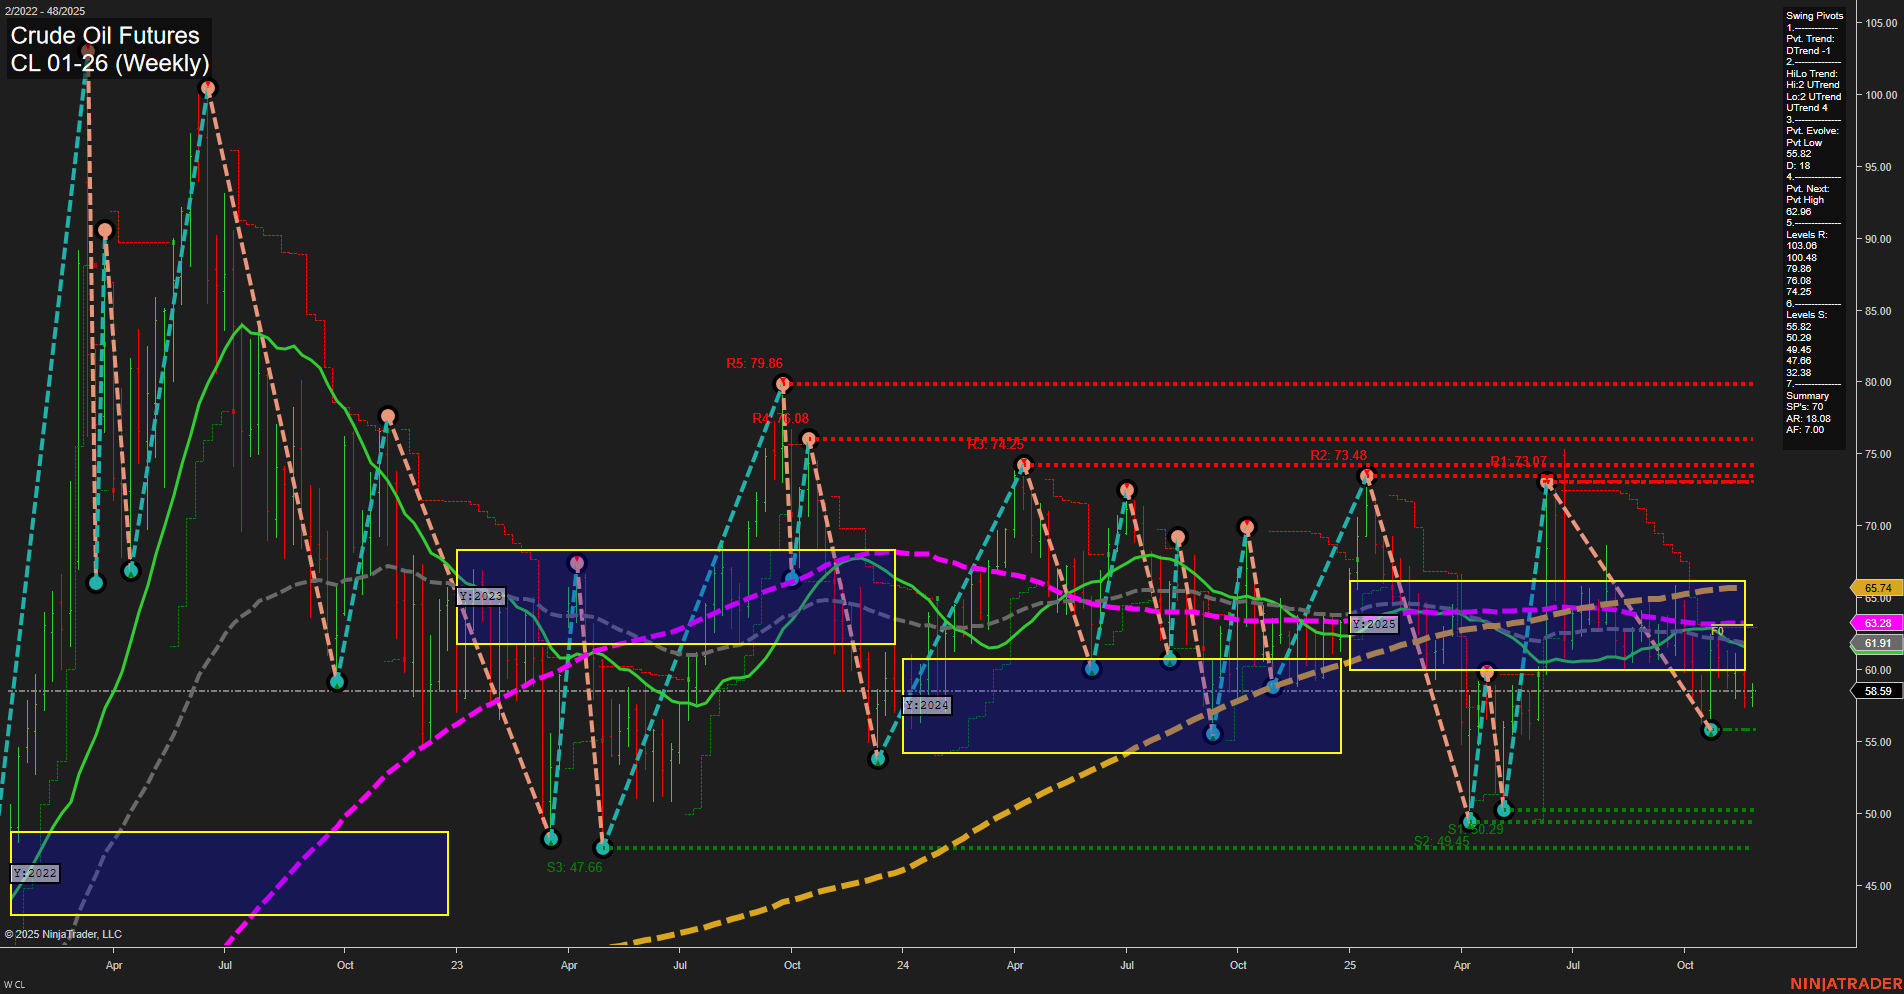Click the 2/2022 - 48/2025 date range label
1904x994 pixels.
pyautogui.click(x=43, y=11)
